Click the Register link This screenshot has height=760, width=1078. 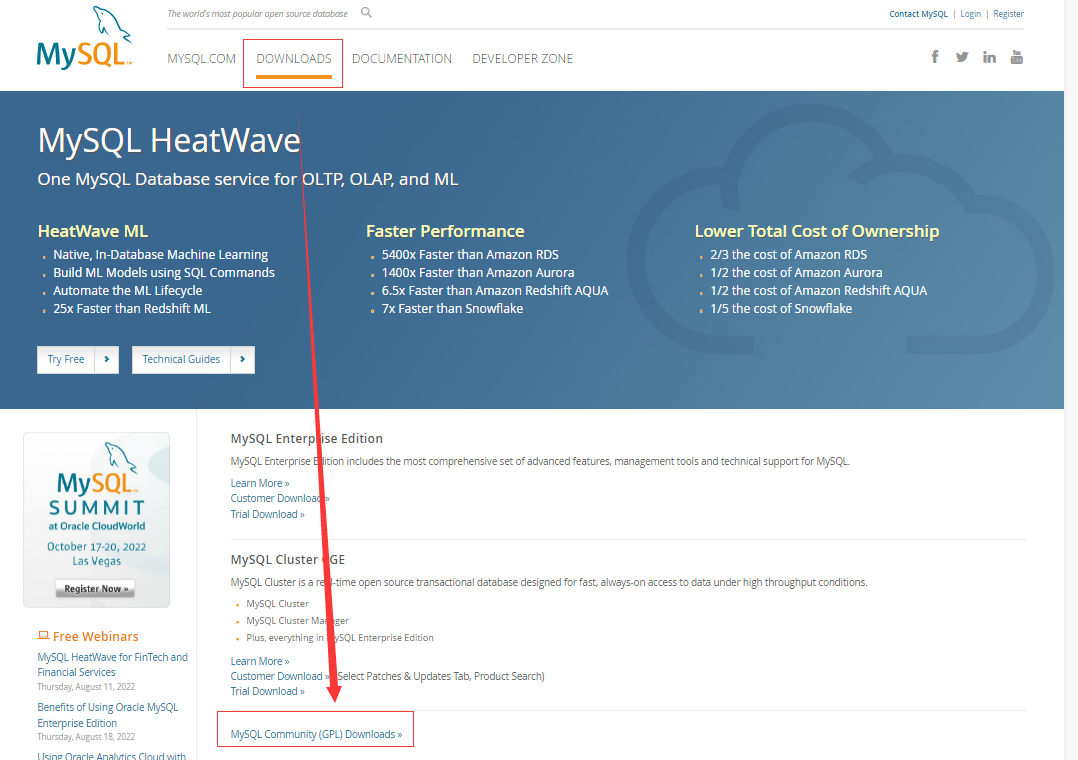coord(1009,14)
